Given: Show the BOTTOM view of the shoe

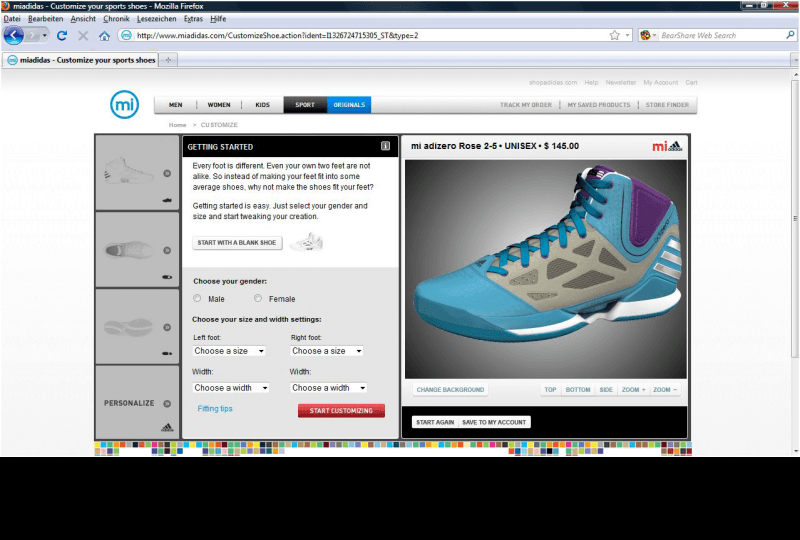Looking at the screenshot, I should (x=578, y=389).
